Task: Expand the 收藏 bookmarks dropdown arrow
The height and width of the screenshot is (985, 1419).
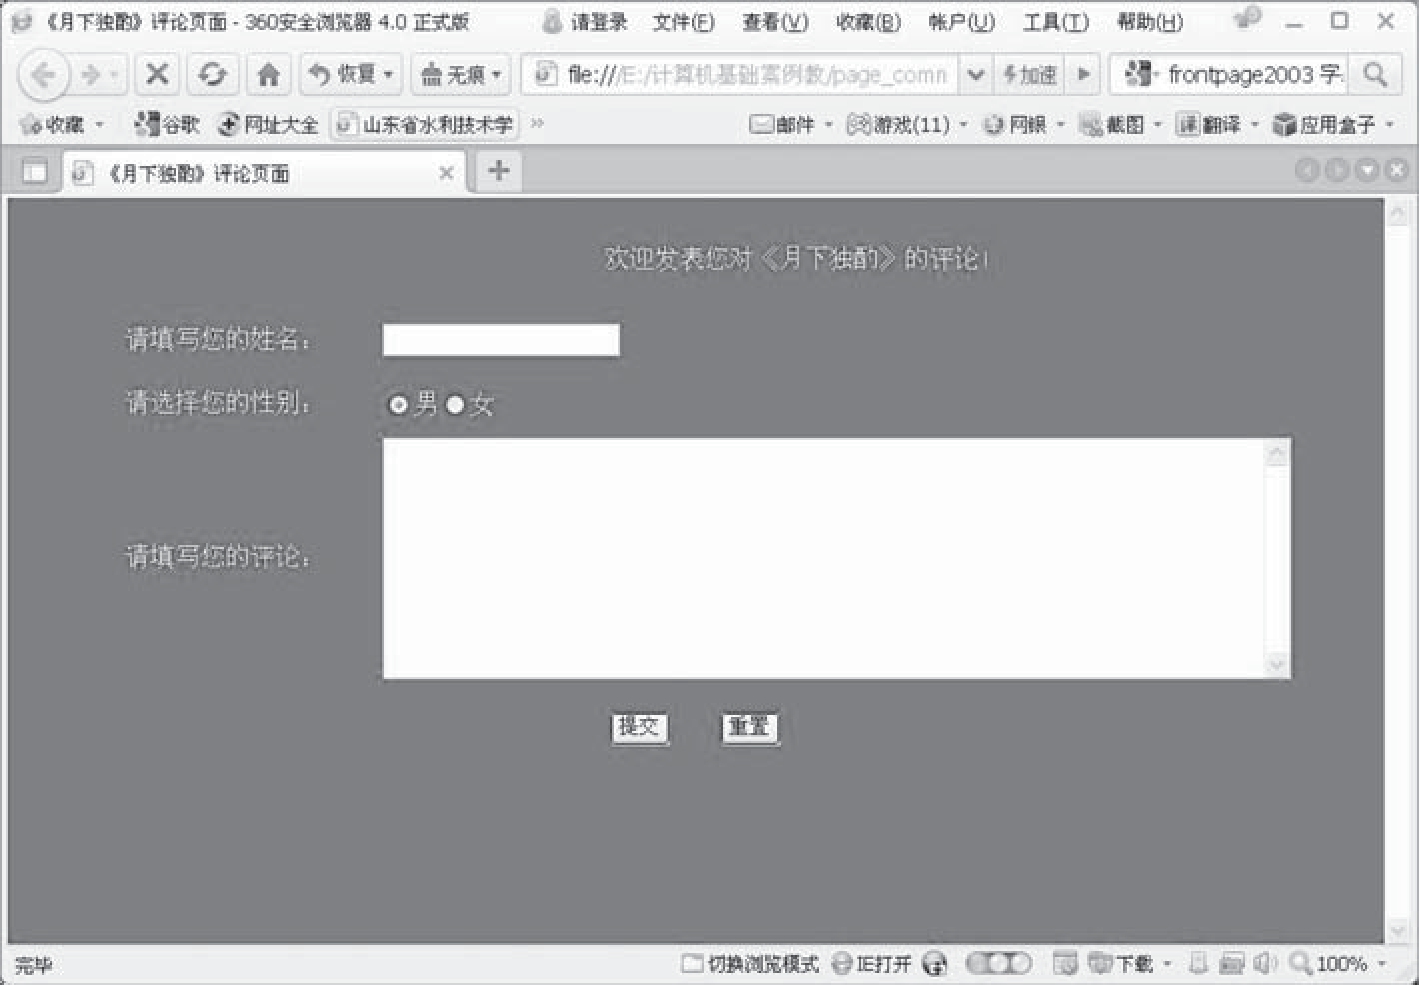Action: click(x=100, y=125)
